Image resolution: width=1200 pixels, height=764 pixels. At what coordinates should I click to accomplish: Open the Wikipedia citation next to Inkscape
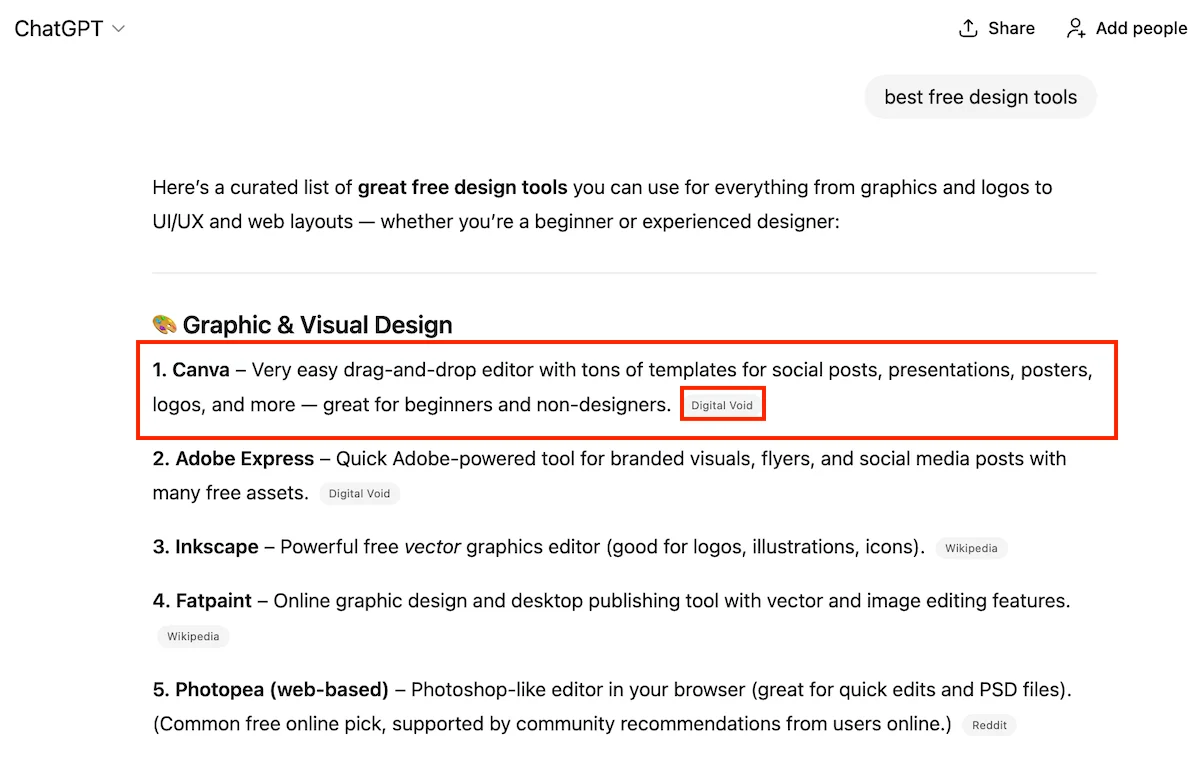[x=971, y=548]
